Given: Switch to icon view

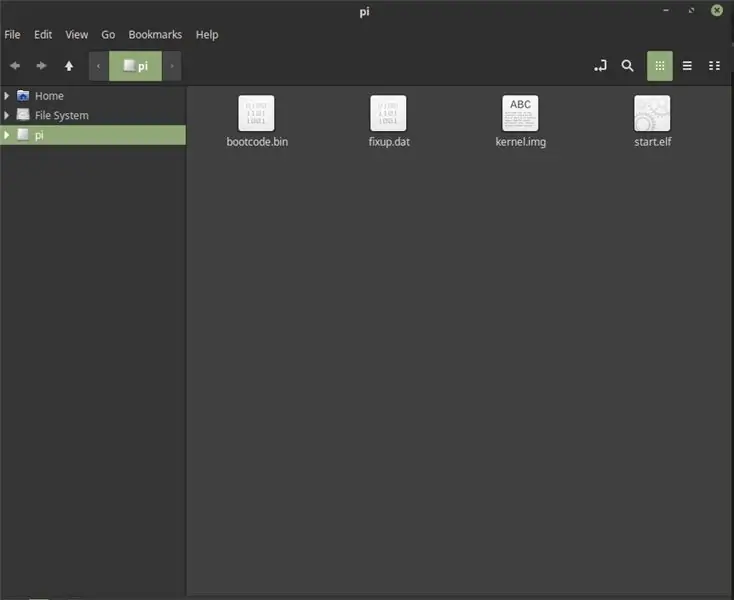Looking at the screenshot, I should click(x=660, y=66).
